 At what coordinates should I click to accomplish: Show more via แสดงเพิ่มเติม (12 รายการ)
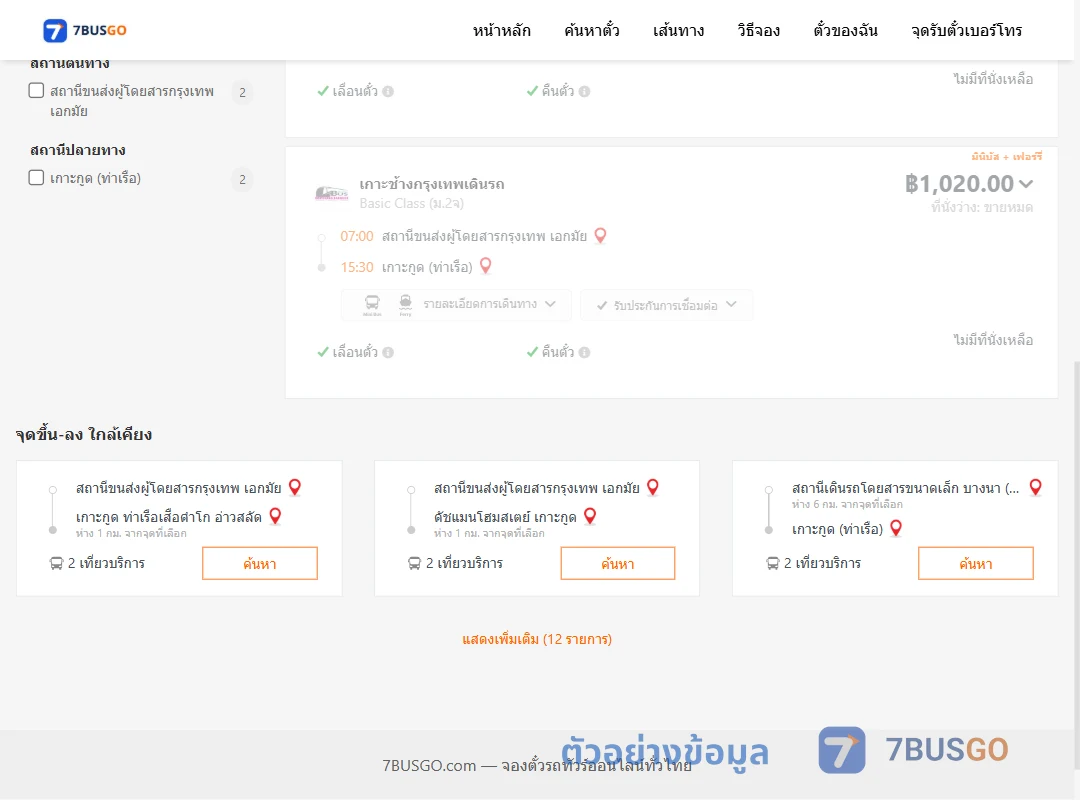[537, 639]
